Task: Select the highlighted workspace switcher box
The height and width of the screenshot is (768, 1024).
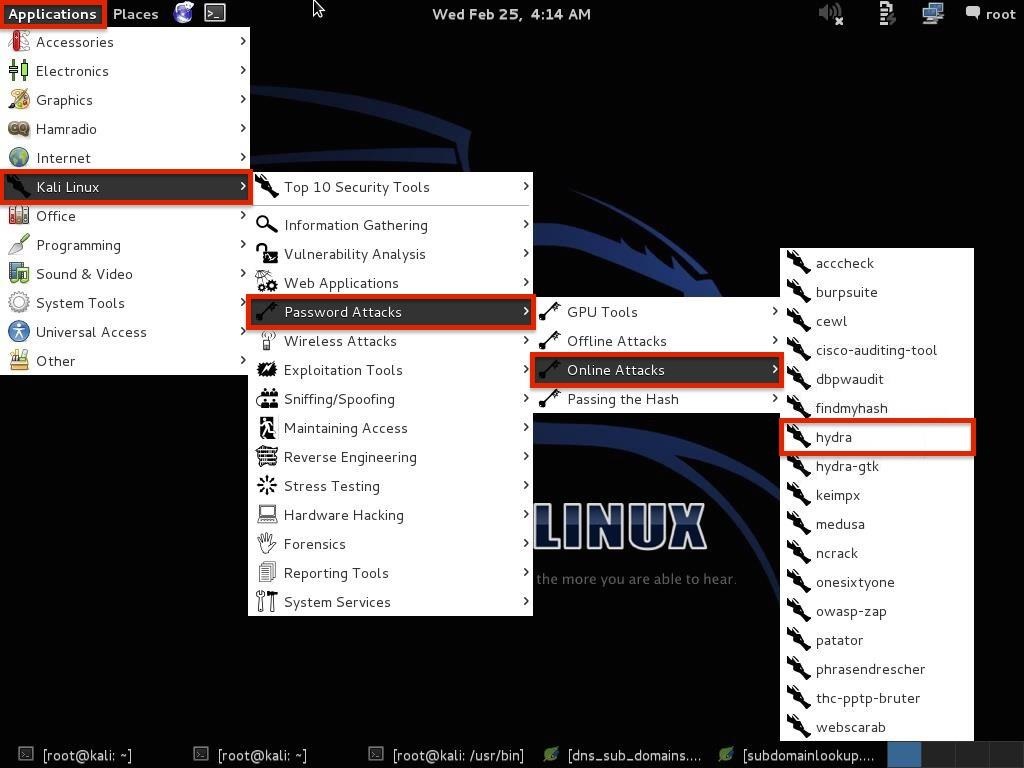Action: tap(904, 755)
